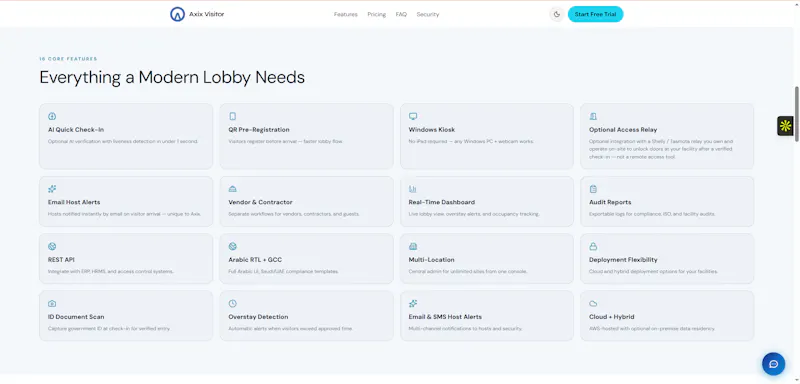800x384 pixels.
Task: Click the Windows Kiosk monitor icon
Action: pyautogui.click(x=413, y=116)
